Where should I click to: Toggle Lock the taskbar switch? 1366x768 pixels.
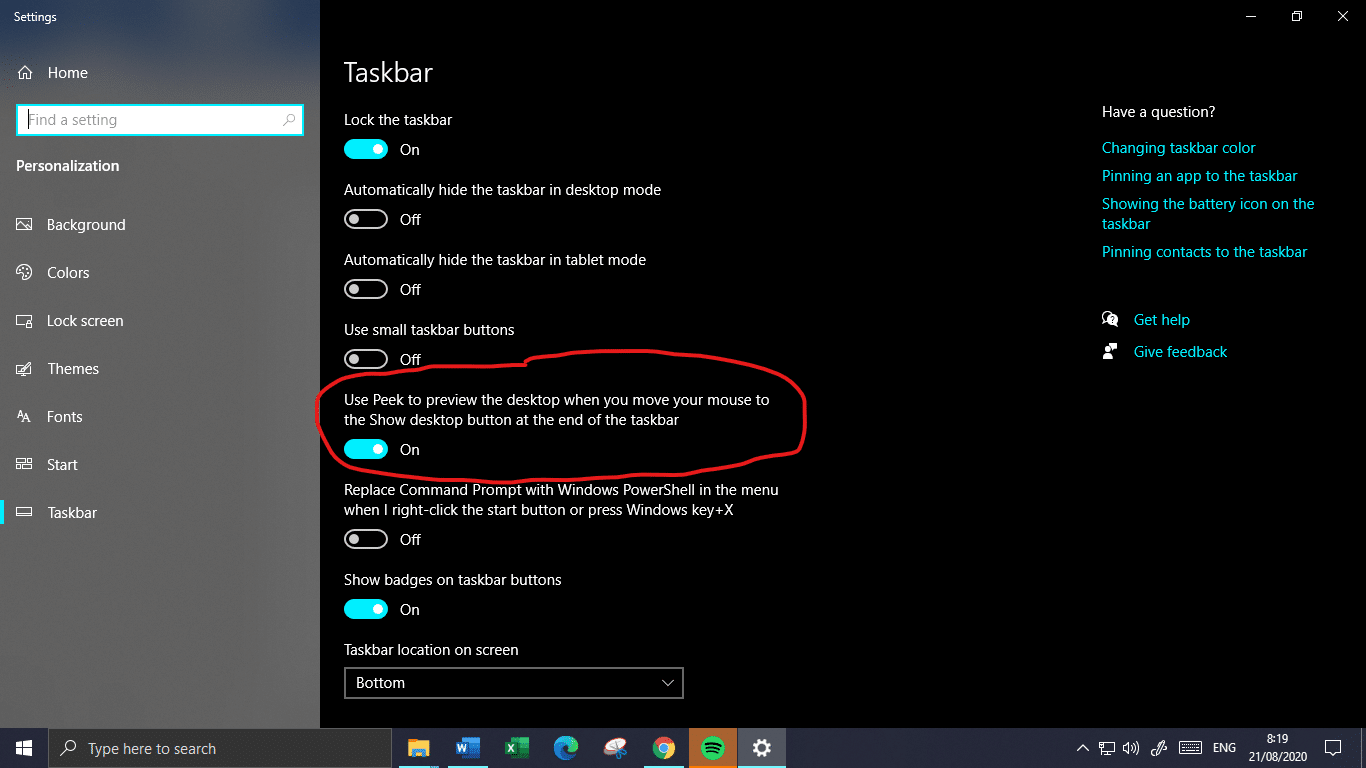point(366,149)
